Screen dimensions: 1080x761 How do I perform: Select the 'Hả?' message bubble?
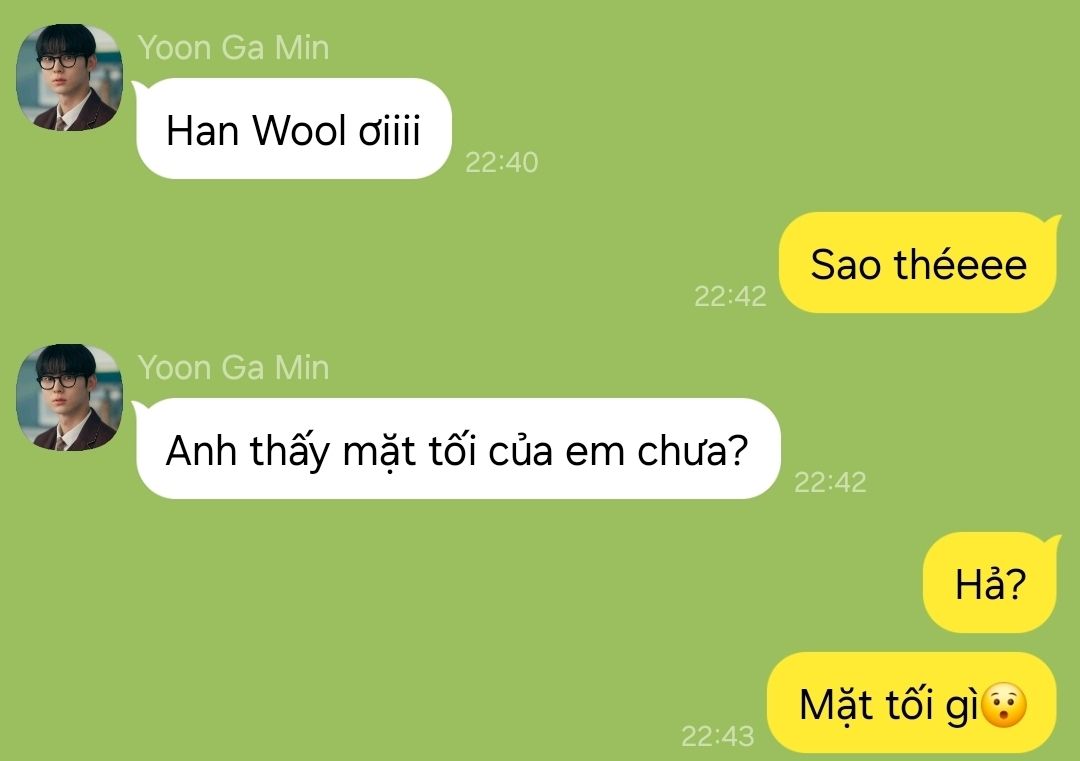point(990,583)
